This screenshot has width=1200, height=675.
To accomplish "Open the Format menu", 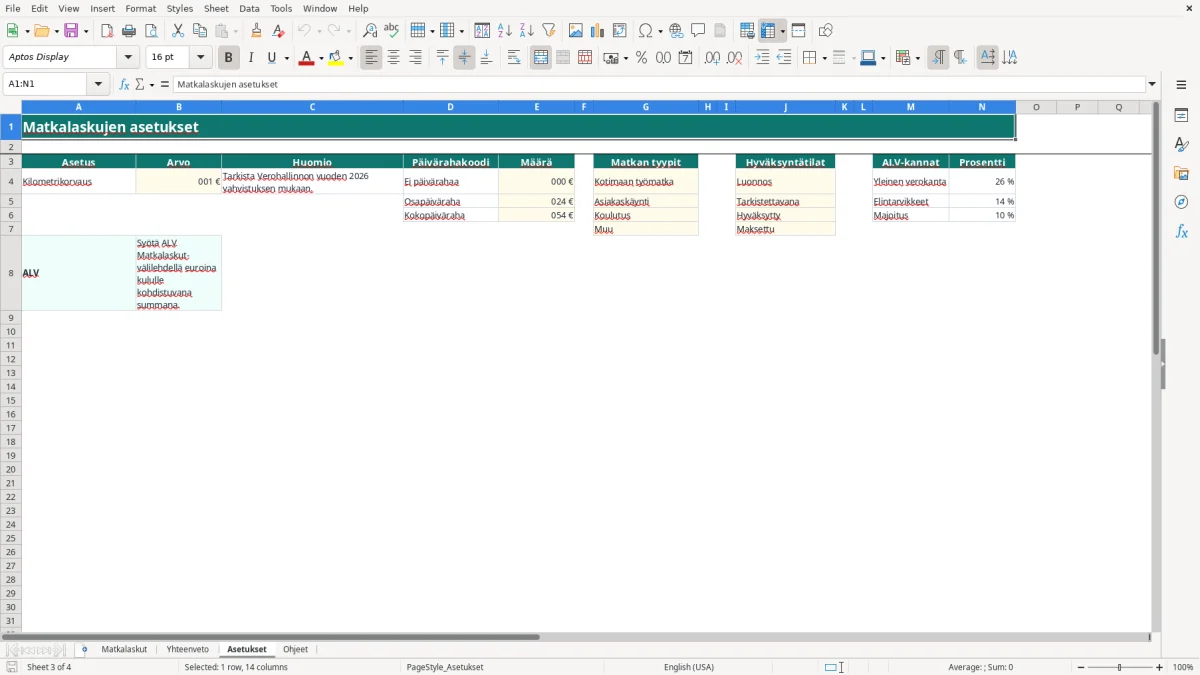I will 140,8.
